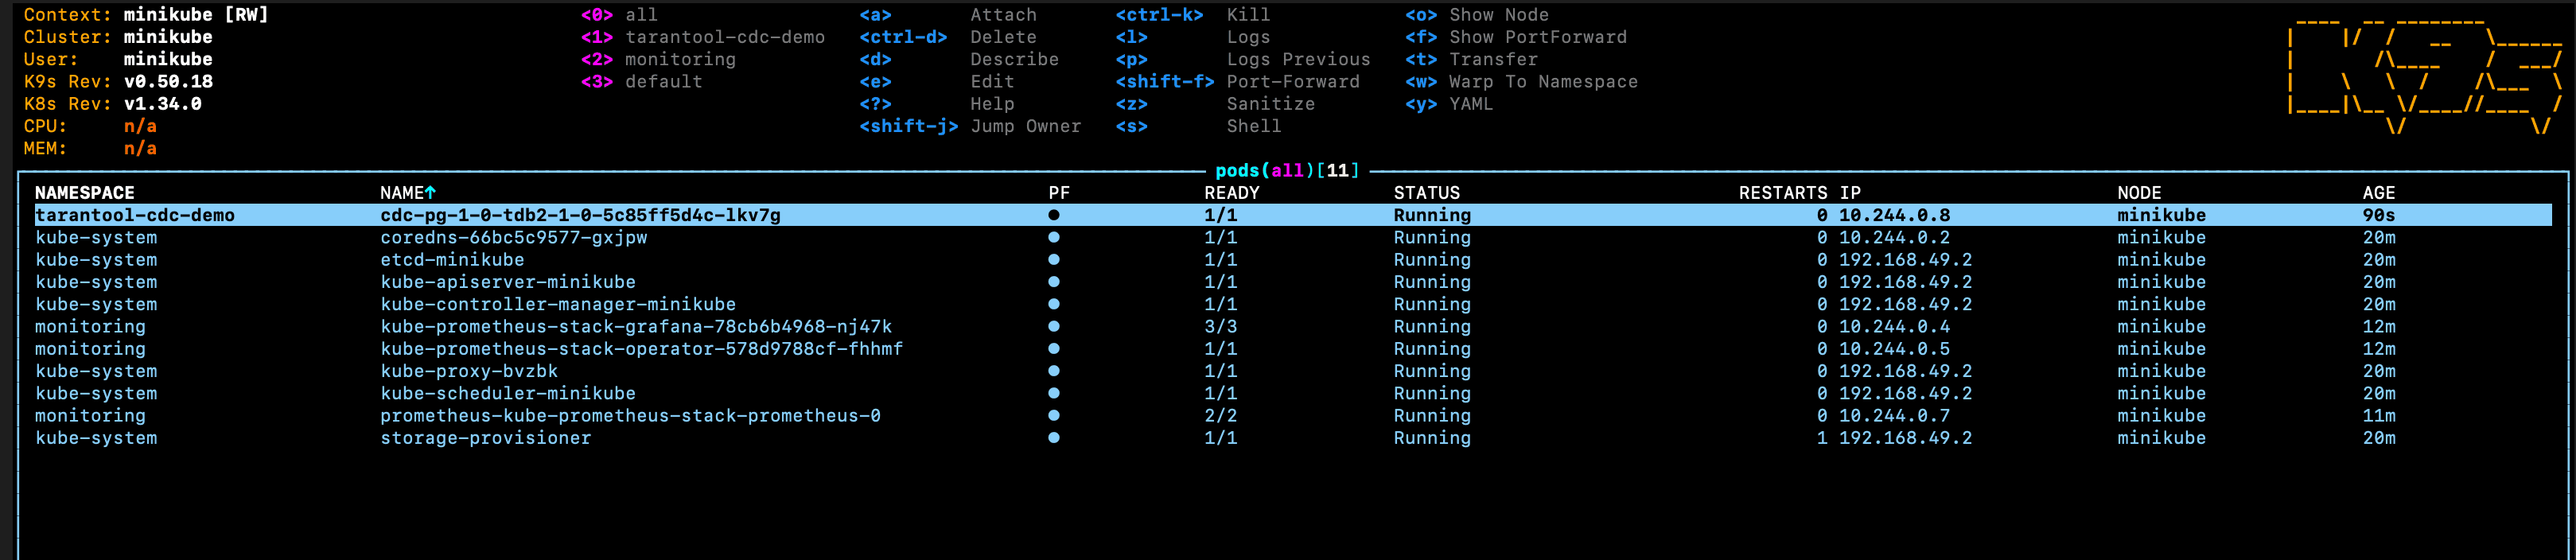This screenshot has width=2576, height=560.
Task: Switch to the 'all' namespace shortcut <0>
Action: coord(619,15)
